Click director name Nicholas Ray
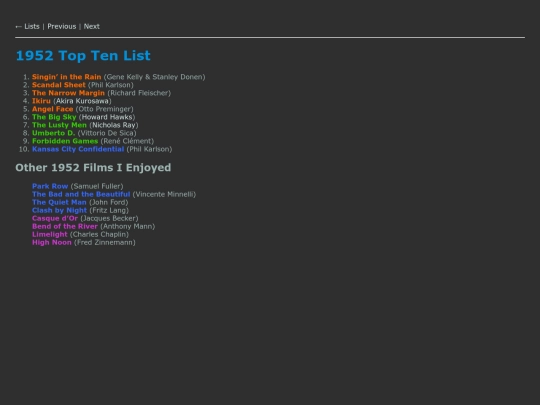 tap(114, 125)
